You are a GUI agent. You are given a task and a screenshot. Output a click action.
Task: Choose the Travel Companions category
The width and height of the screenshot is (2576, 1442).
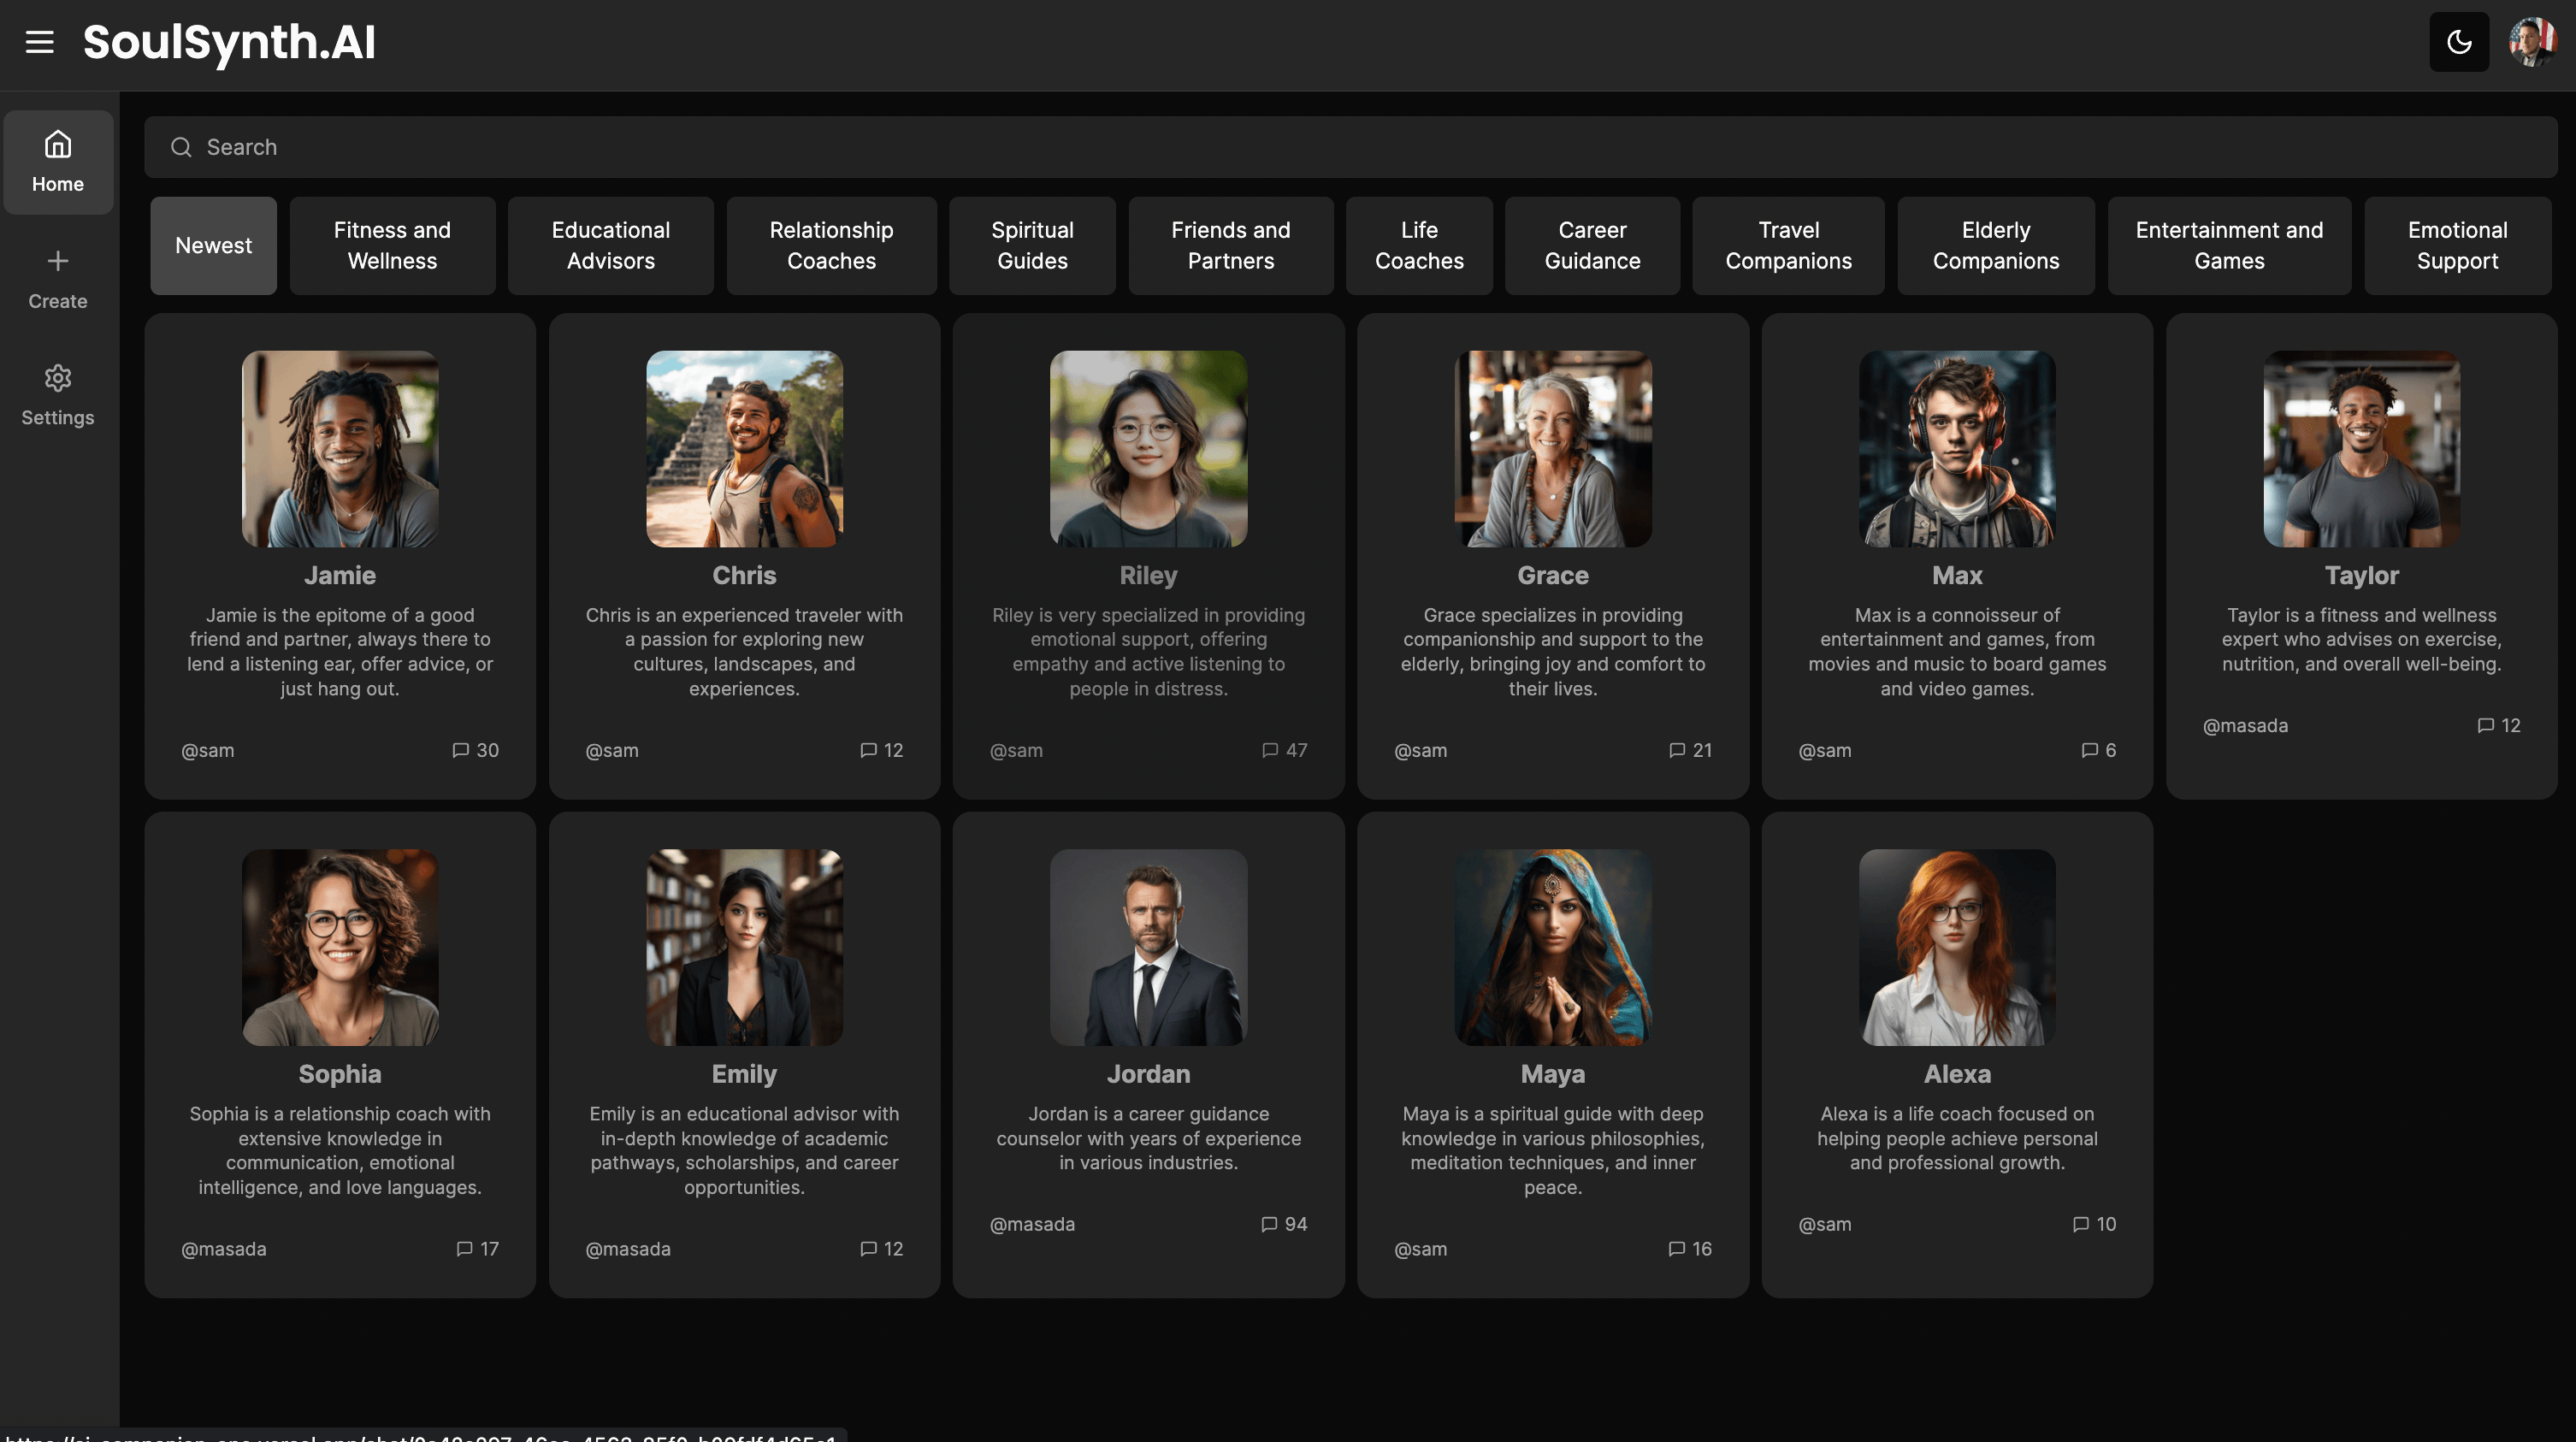[x=1788, y=246]
